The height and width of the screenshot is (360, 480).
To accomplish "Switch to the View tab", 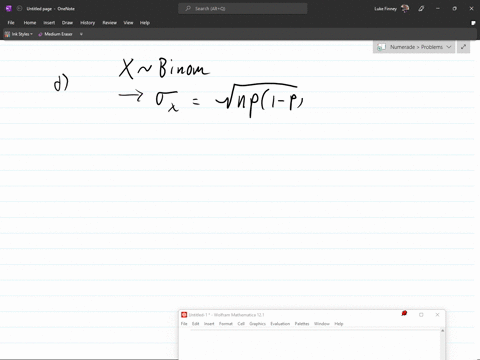I will (128, 23).
